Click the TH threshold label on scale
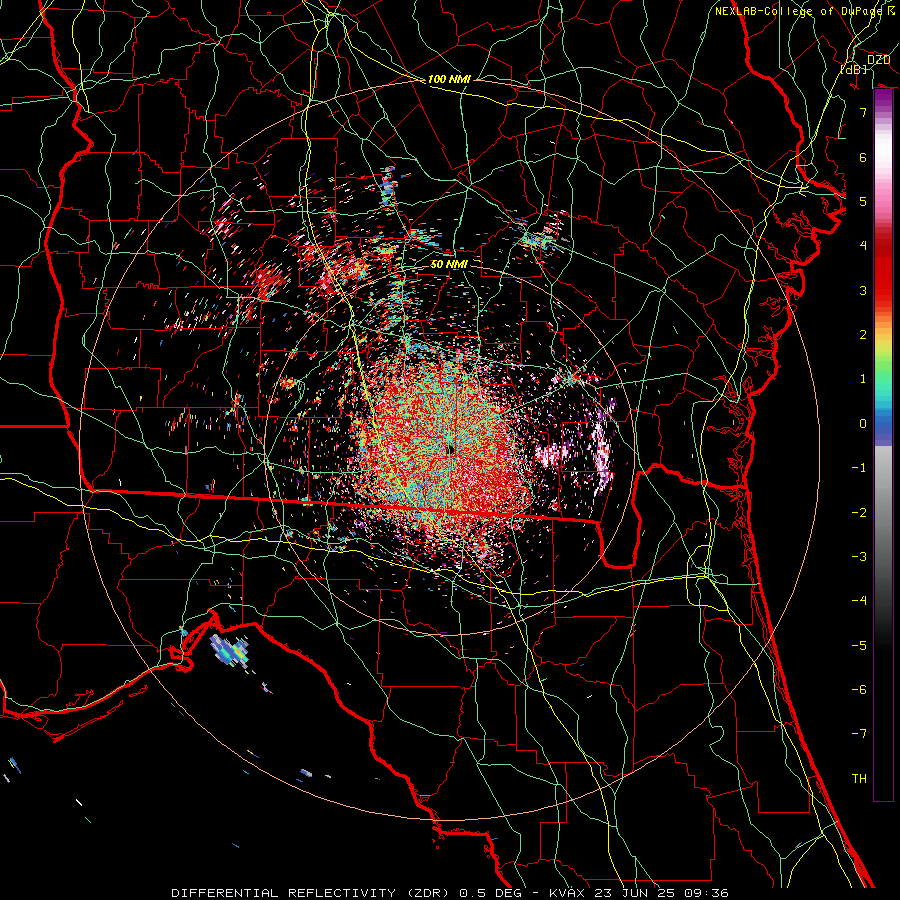This screenshot has height=900, width=900. pyautogui.click(x=859, y=779)
